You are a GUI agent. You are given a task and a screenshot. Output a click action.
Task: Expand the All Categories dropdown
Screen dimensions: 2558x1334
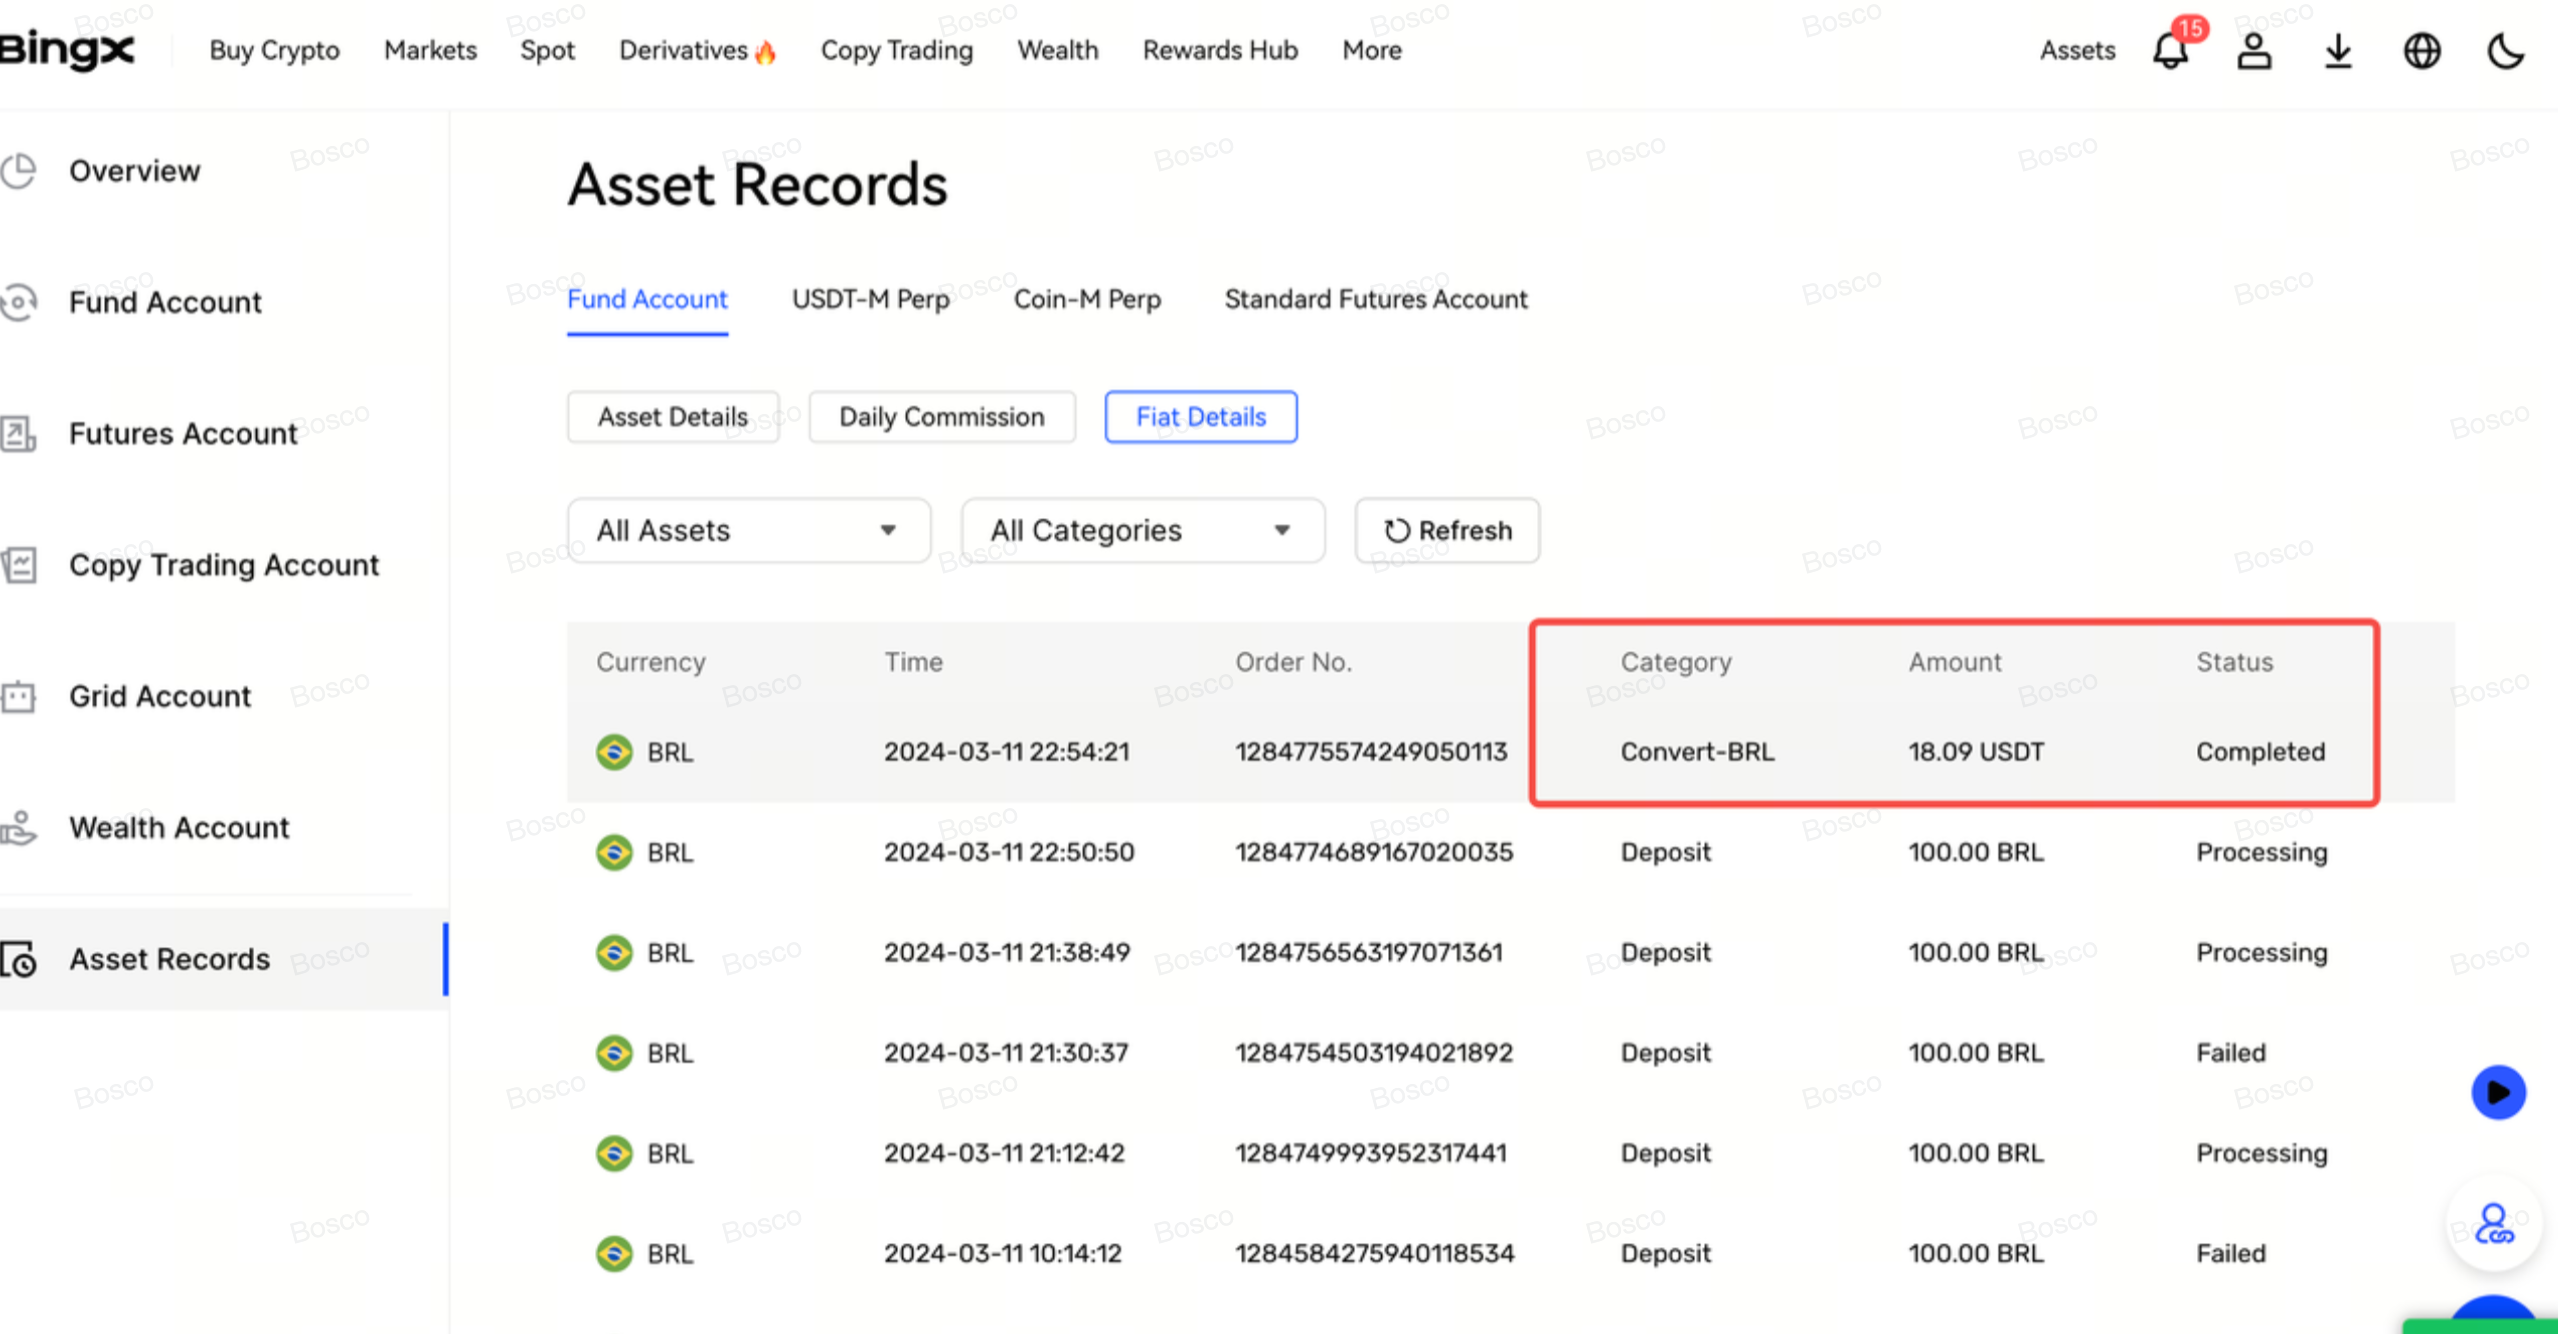click(x=1142, y=530)
